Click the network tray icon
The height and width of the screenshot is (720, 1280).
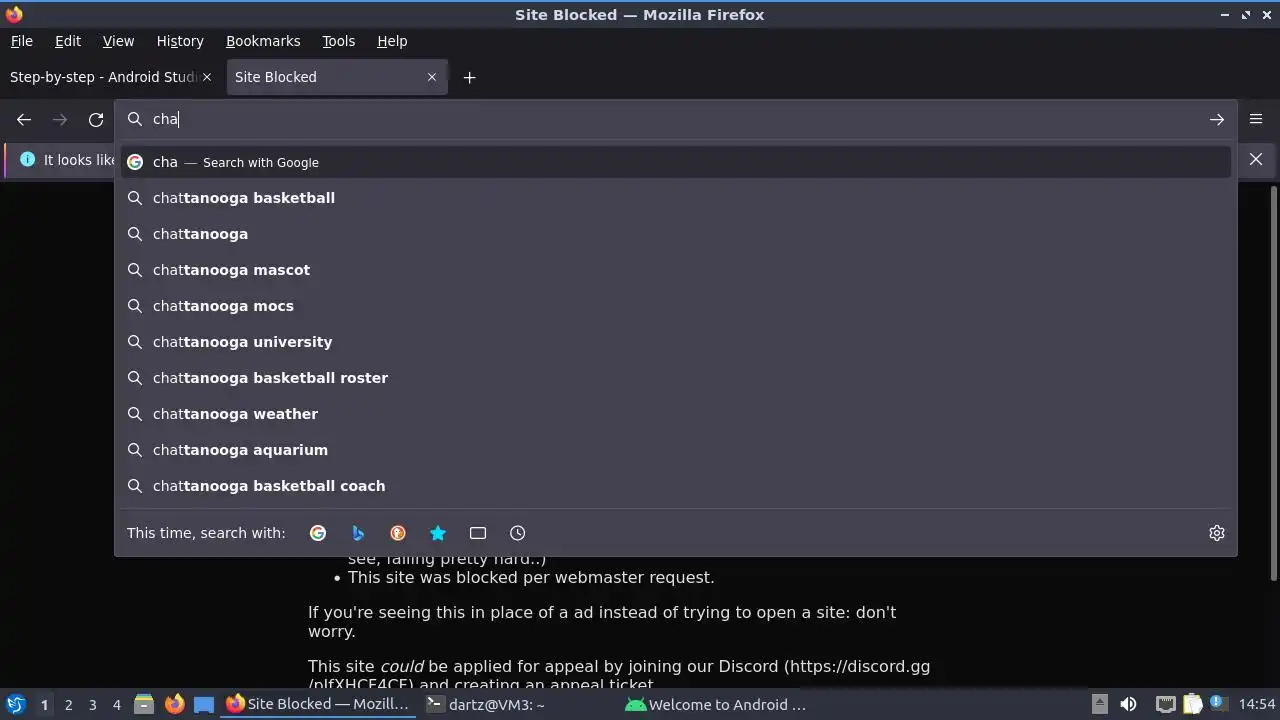1165,705
